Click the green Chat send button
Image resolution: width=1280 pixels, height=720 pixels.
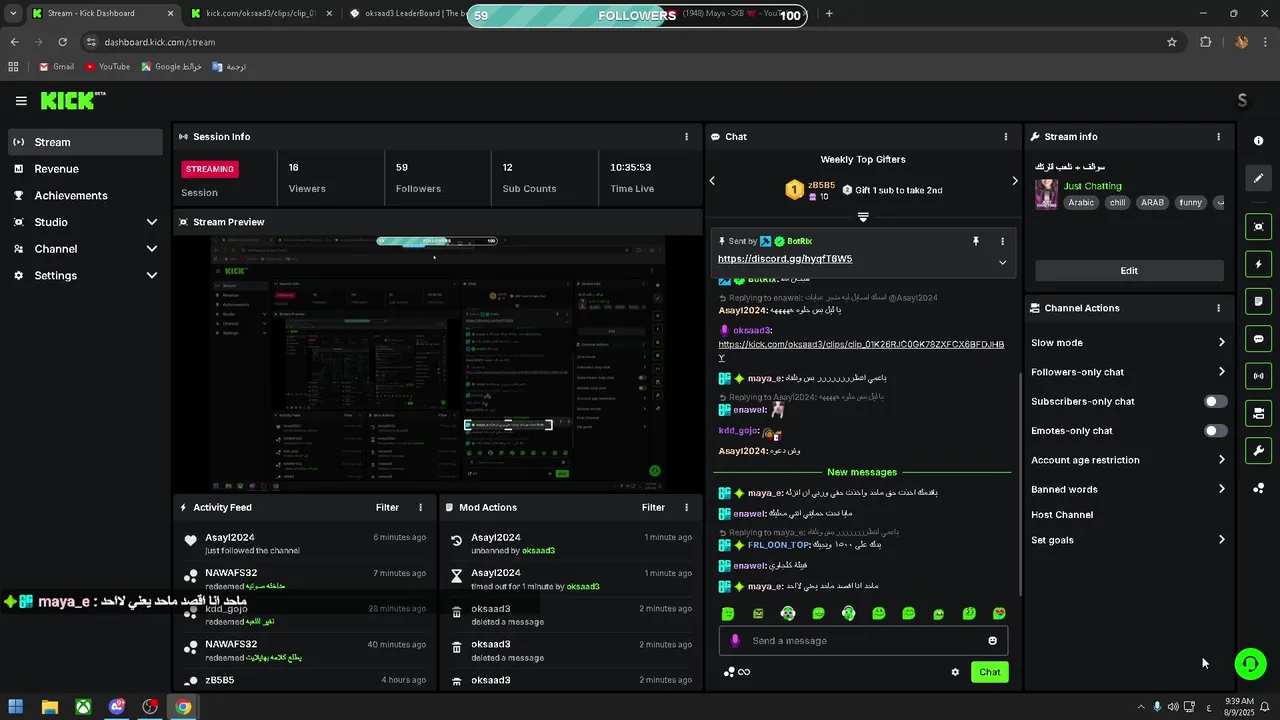click(989, 672)
